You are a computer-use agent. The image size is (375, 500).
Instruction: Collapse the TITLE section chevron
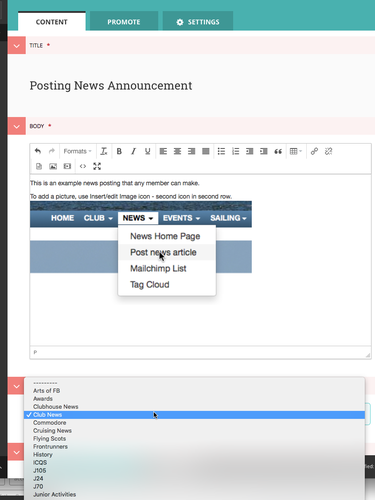coord(17,45)
